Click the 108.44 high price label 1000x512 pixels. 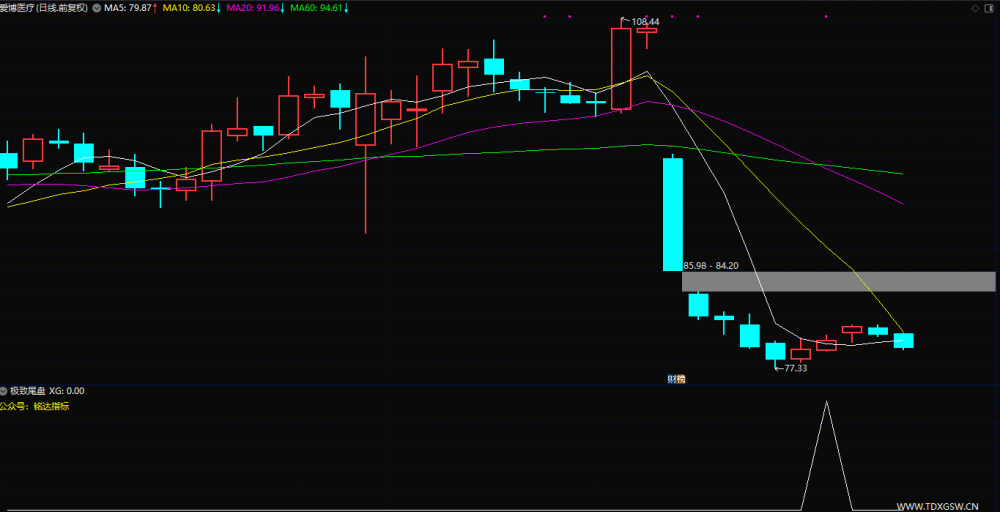645,22
